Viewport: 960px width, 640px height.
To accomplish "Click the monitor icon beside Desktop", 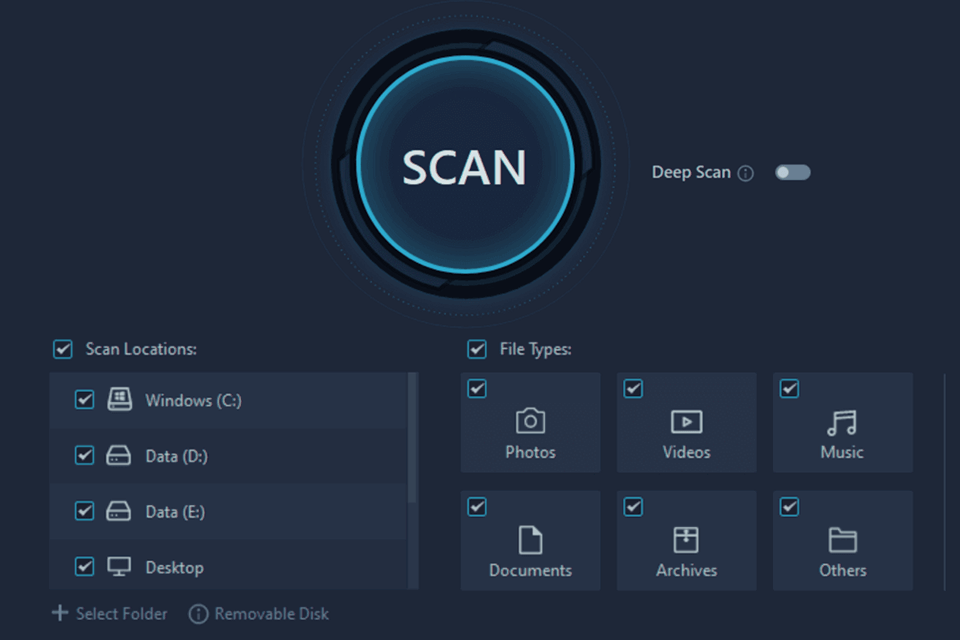I will tap(121, 567).
